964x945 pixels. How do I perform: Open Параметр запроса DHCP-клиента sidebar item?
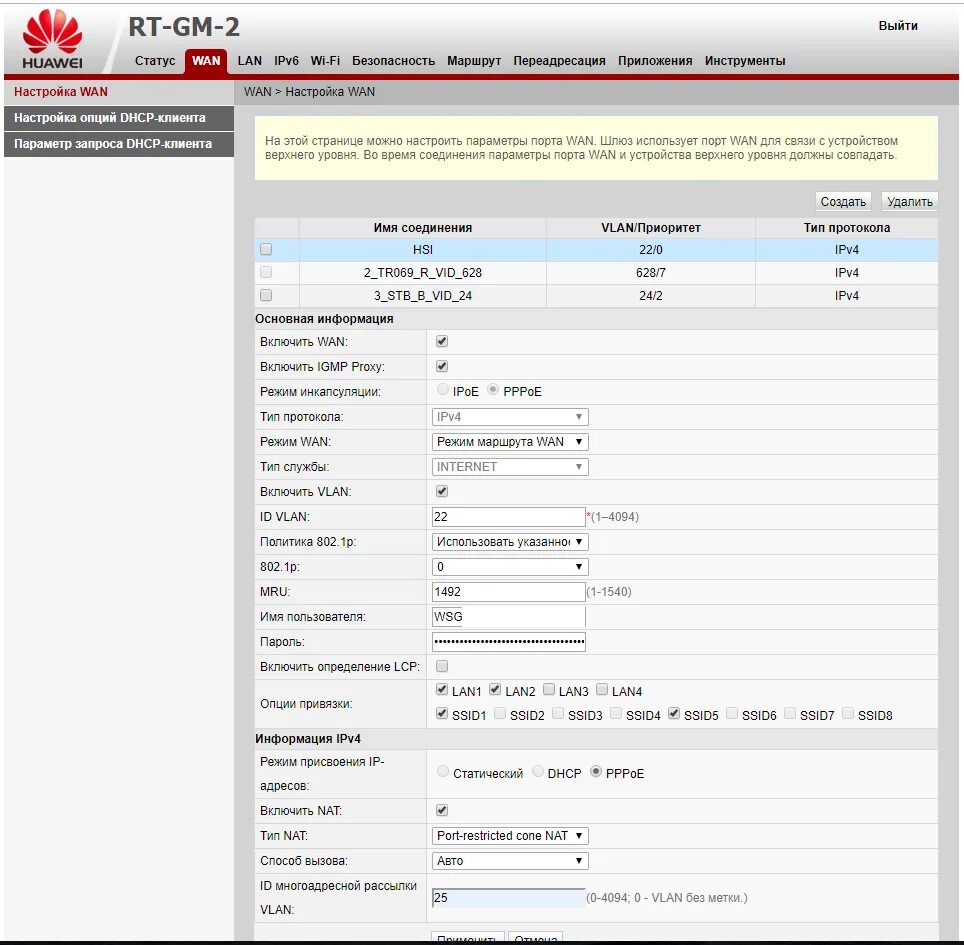[x=119, y=144]
